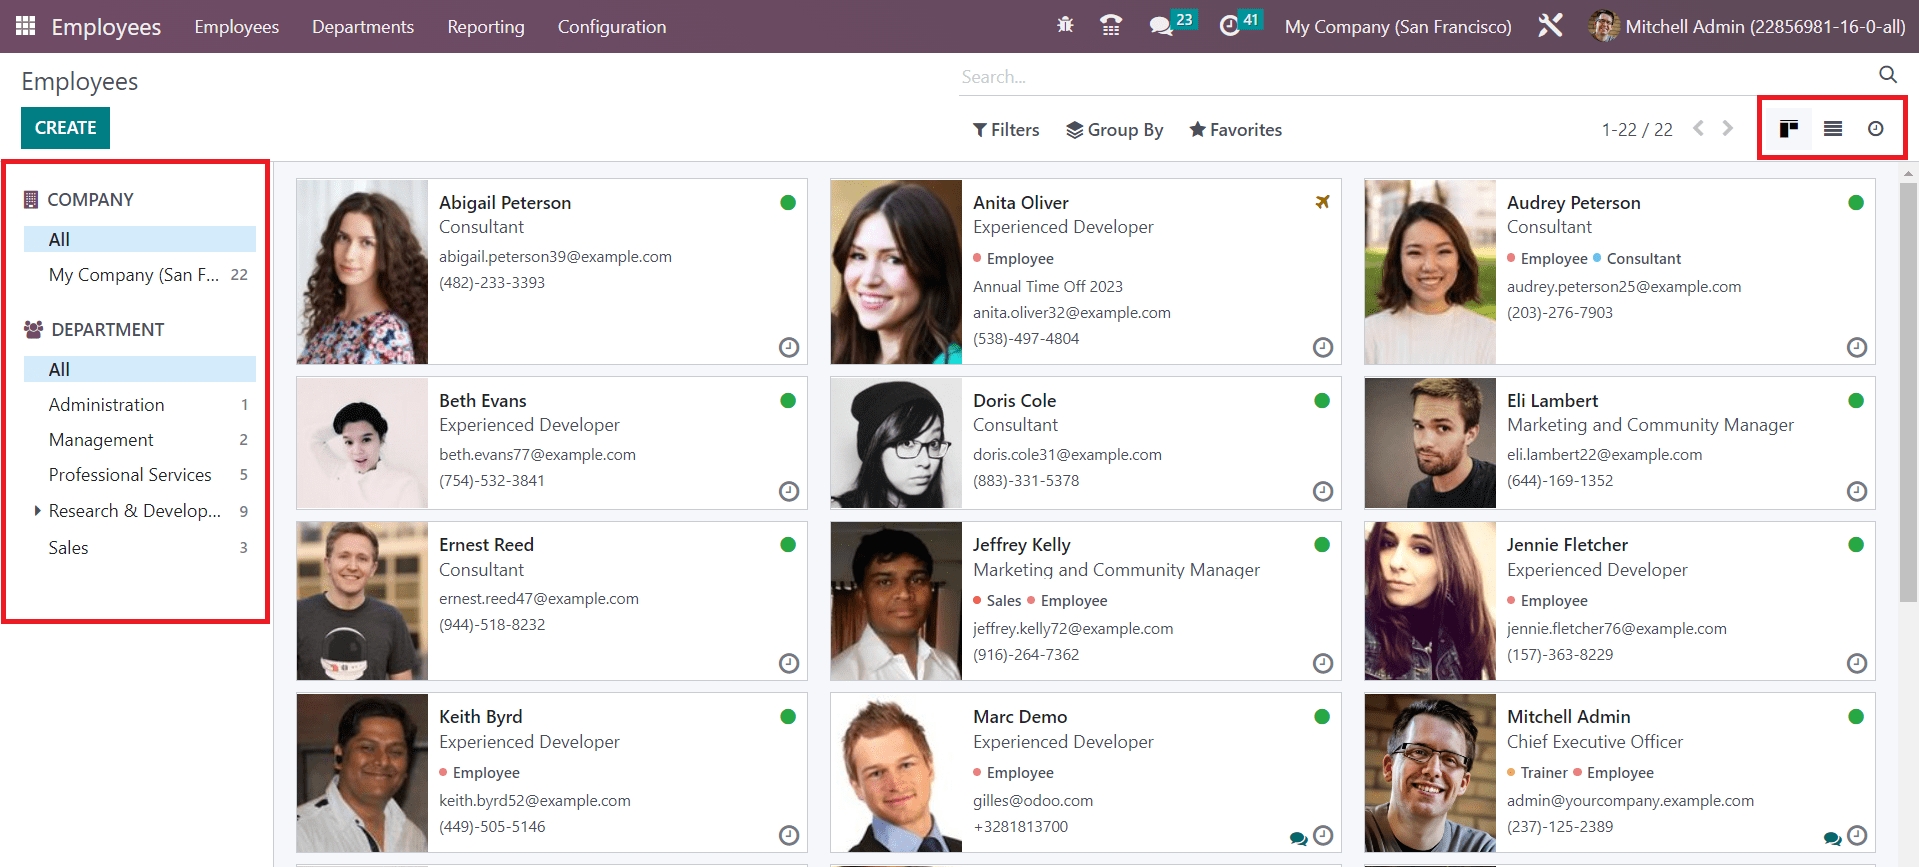Image resolution: width=1919 pixels, height=867 pixels.
Task: Open the activities clock icon in navbar
Action: click(1229, 26)
